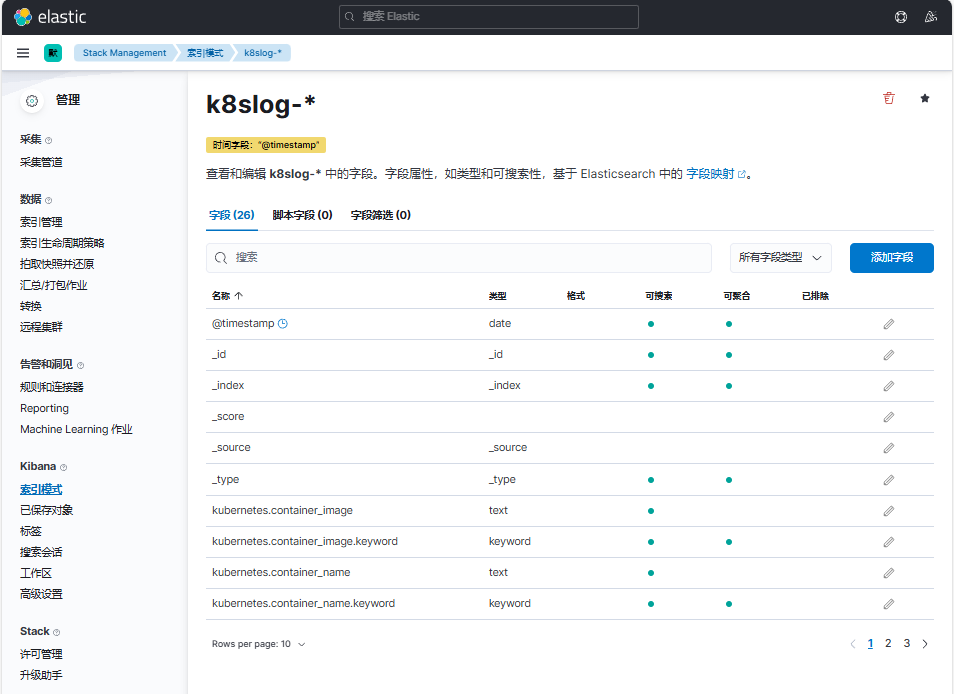Image resolution: width=954 pixels, height=694 pixels.
Task: Open the Rows per page selector
Action: (x=259, y=644)
